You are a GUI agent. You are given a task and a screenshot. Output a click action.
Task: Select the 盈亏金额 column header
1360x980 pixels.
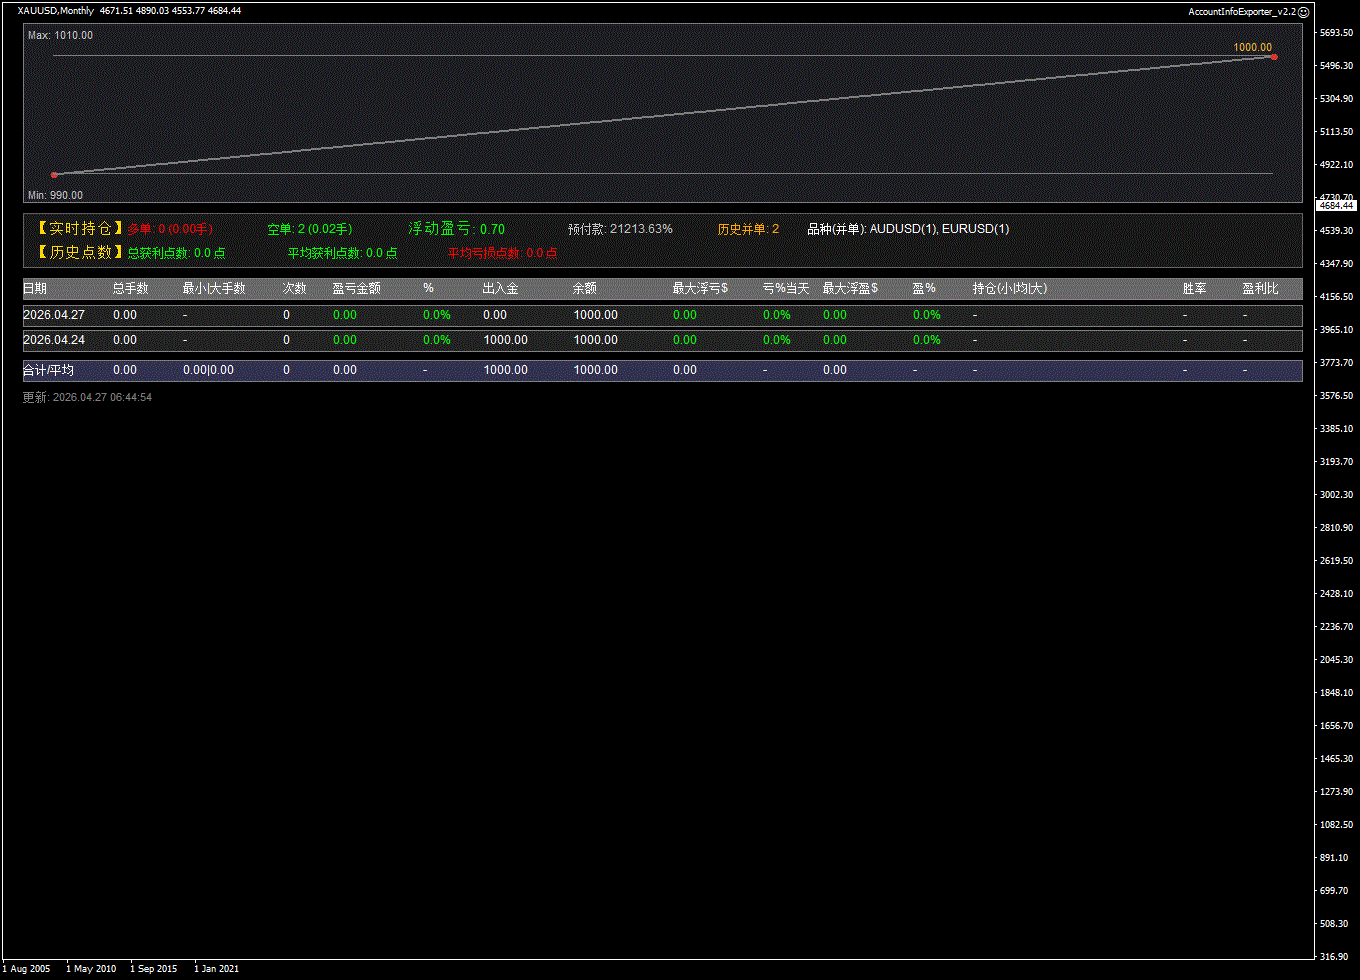356,288
